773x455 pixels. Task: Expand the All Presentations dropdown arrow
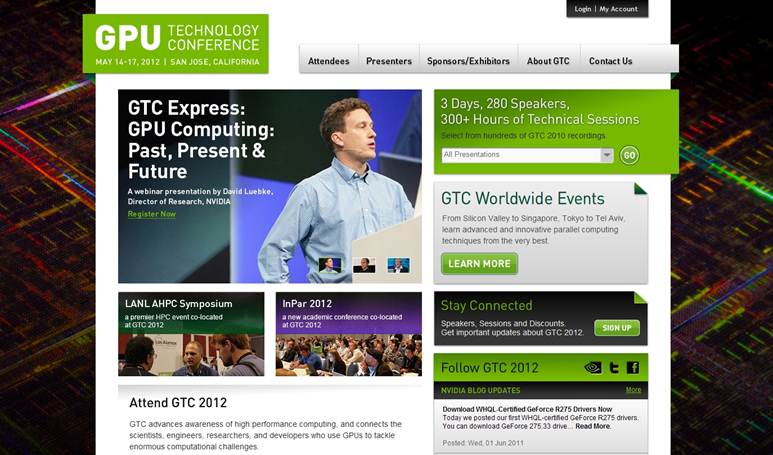point(607,155)
